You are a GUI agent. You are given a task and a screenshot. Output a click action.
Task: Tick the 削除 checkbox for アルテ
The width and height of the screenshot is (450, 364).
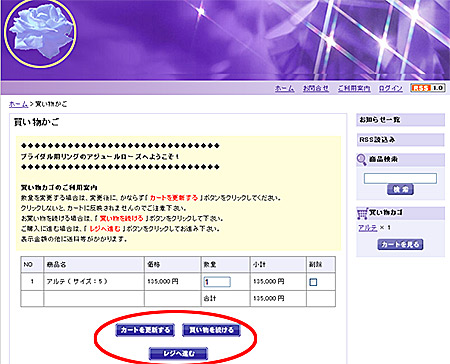[x=313, y=282]
